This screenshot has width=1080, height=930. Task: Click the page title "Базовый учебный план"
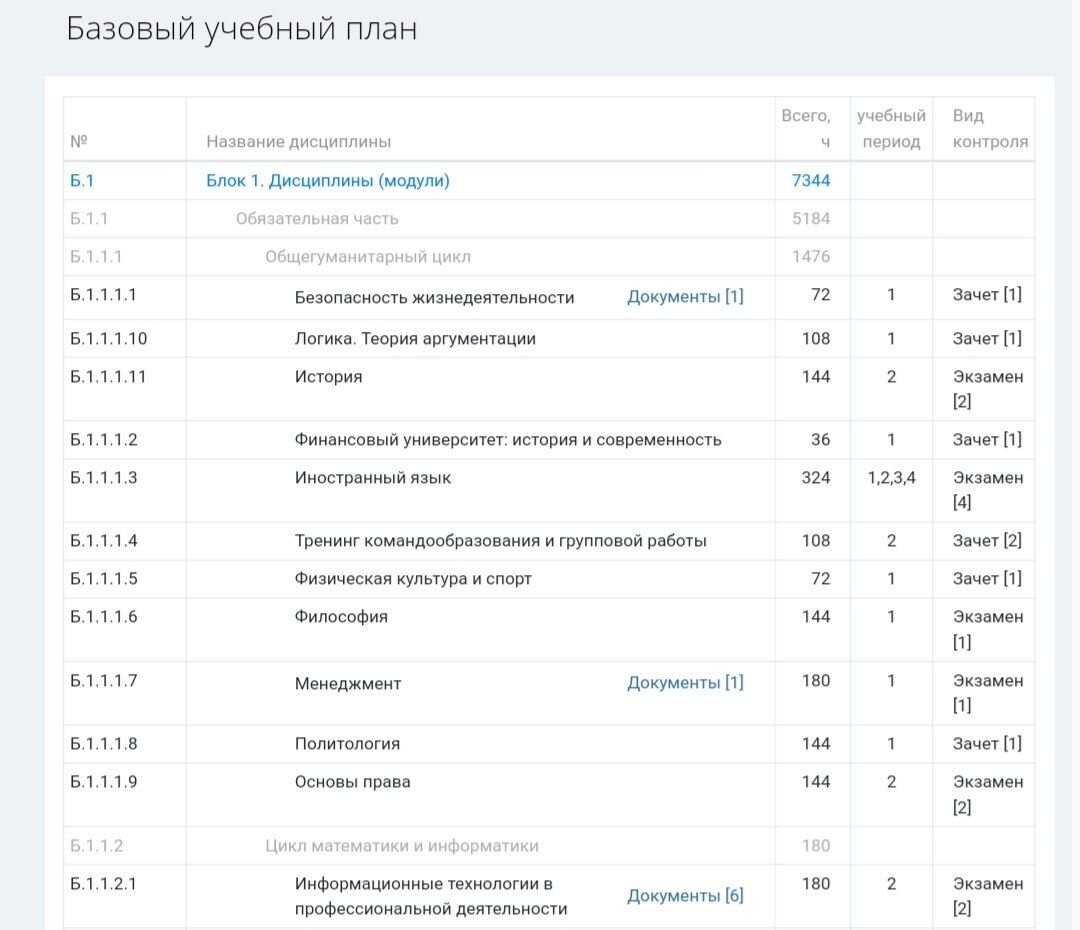[243, 30]
